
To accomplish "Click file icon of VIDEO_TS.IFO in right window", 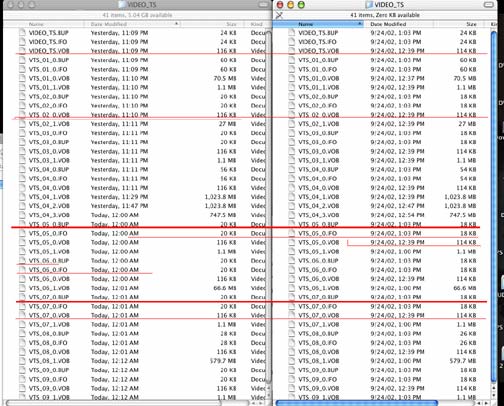I will 292,42.
